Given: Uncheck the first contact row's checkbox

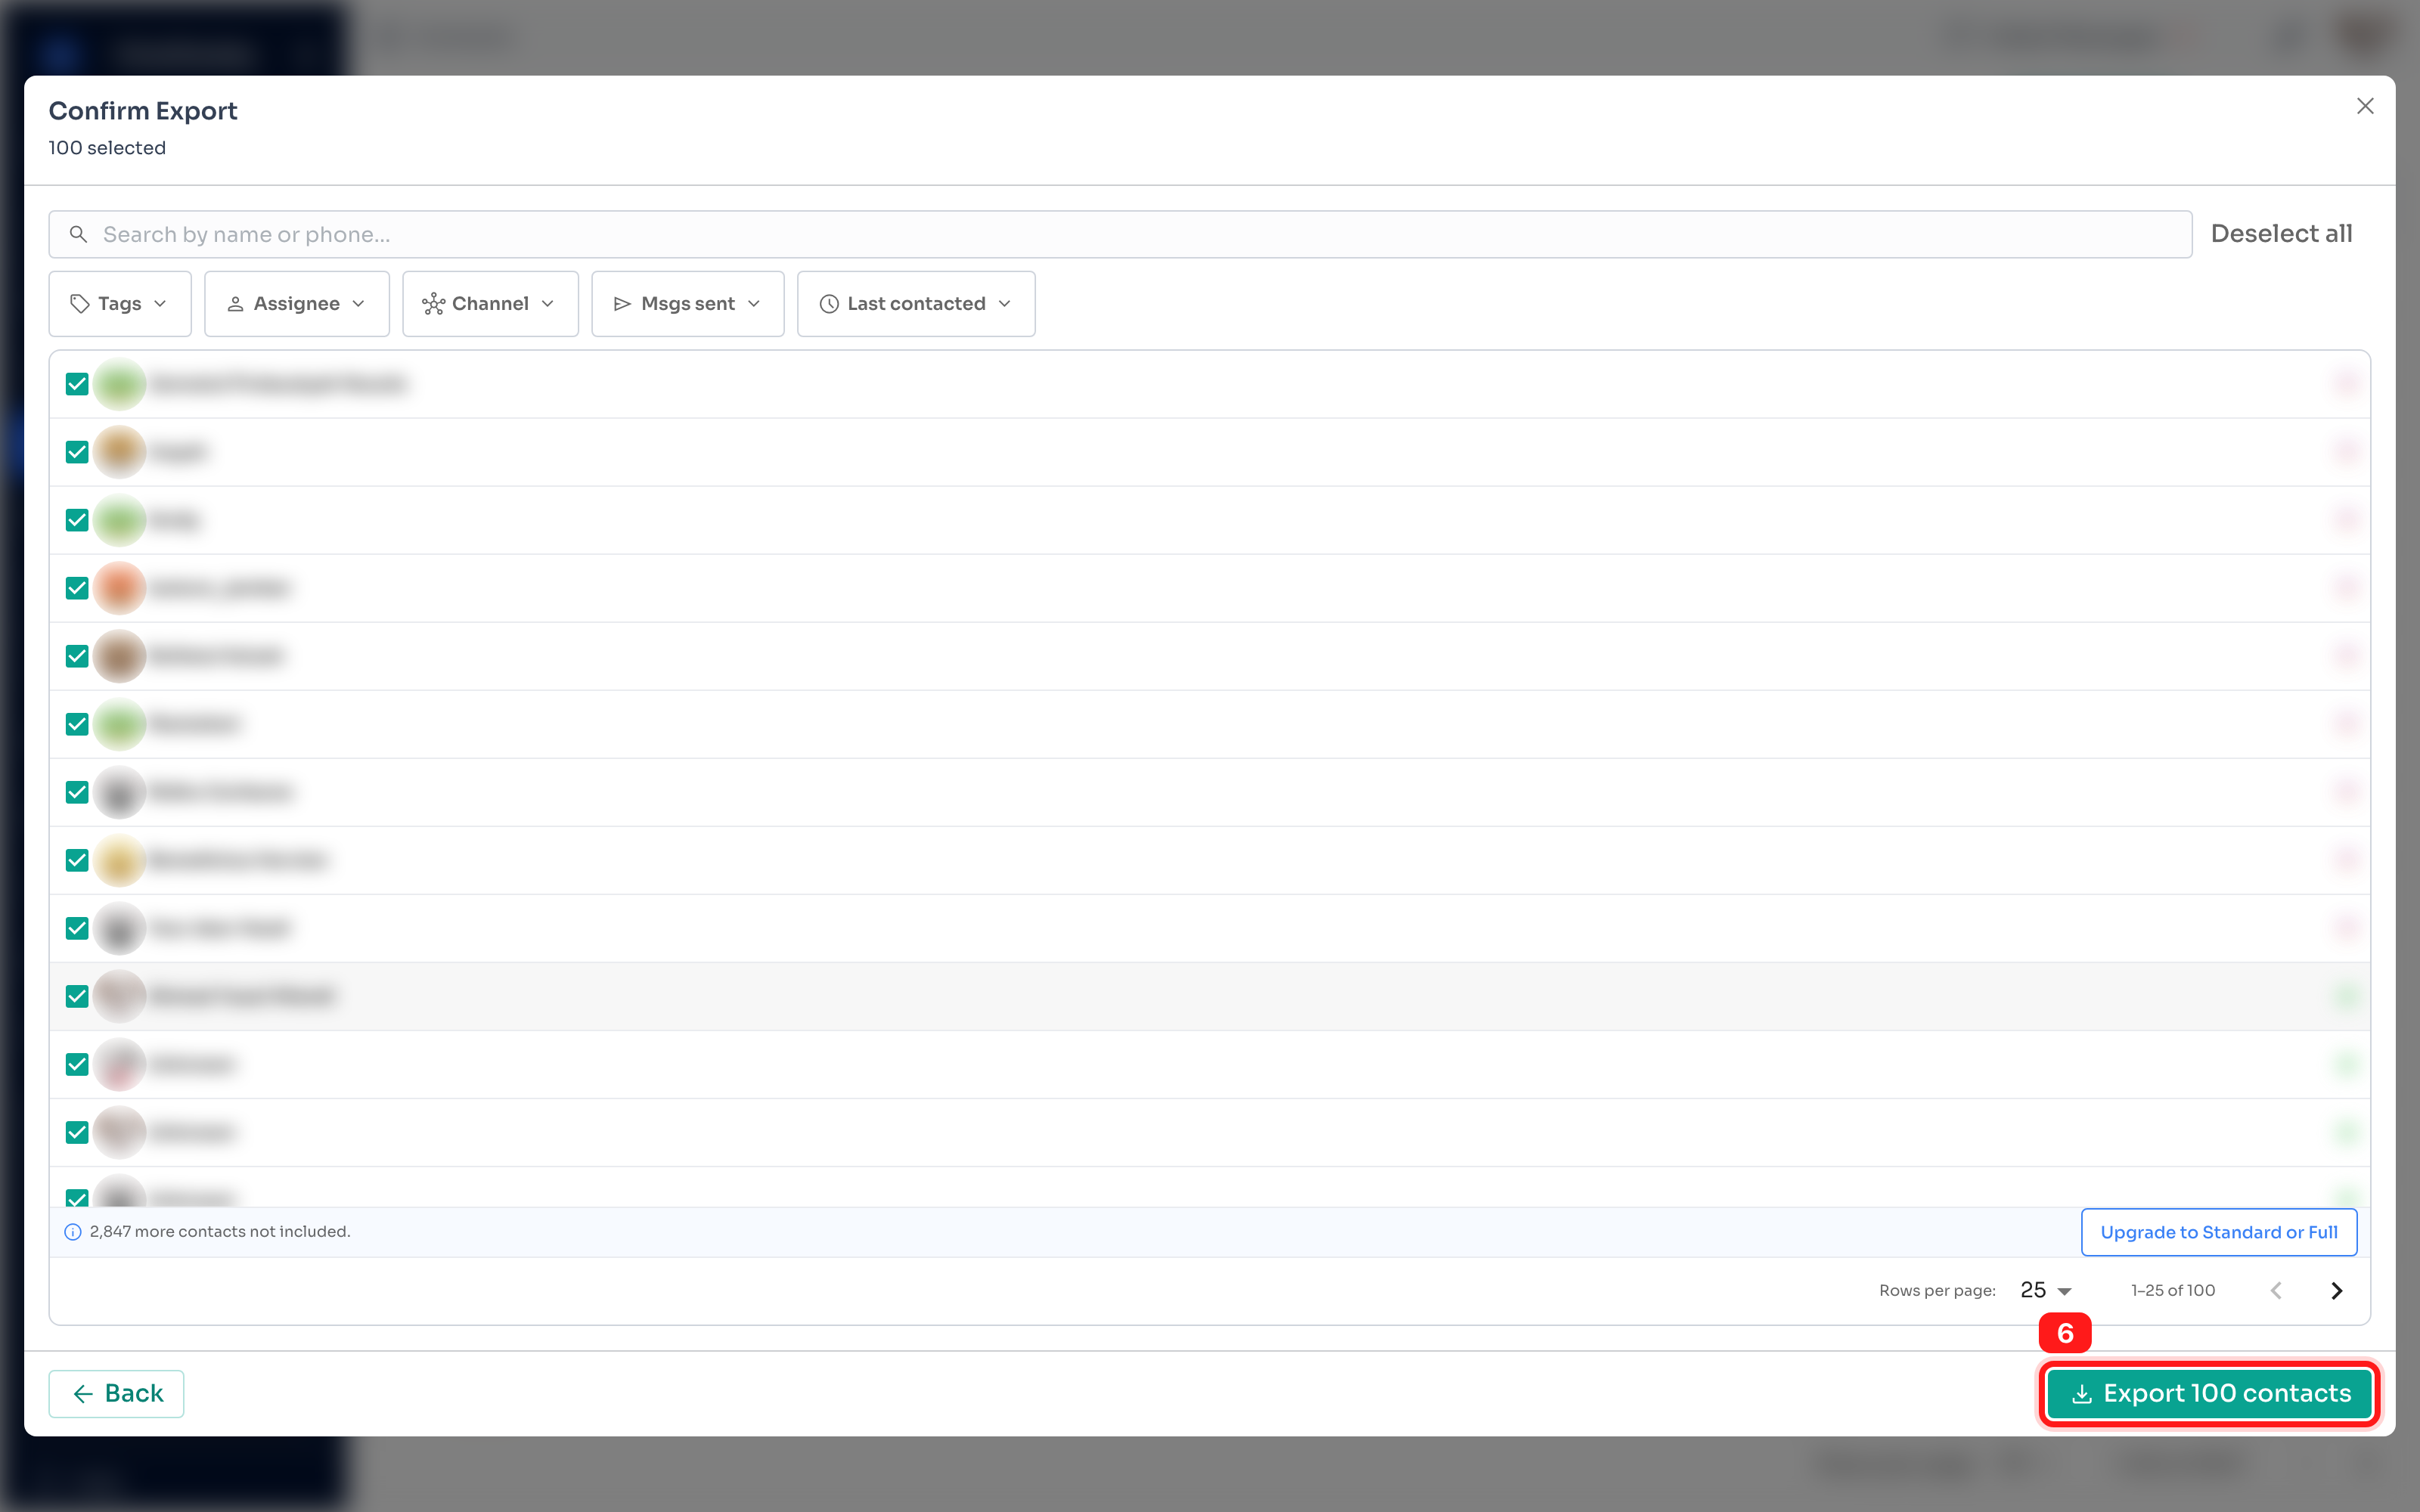Looking at the screenshot, I should pos(77,384).
